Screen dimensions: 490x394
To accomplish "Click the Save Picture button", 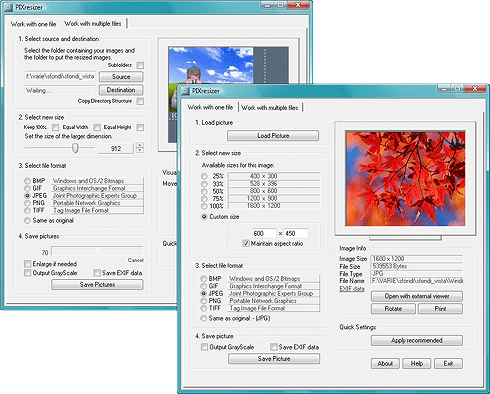I will (x=274, y=359).
